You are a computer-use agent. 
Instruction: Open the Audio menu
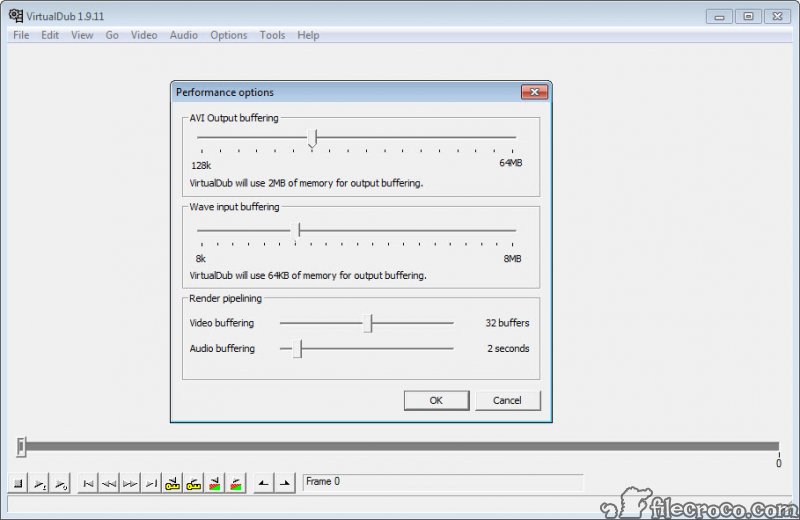(184, 35)
